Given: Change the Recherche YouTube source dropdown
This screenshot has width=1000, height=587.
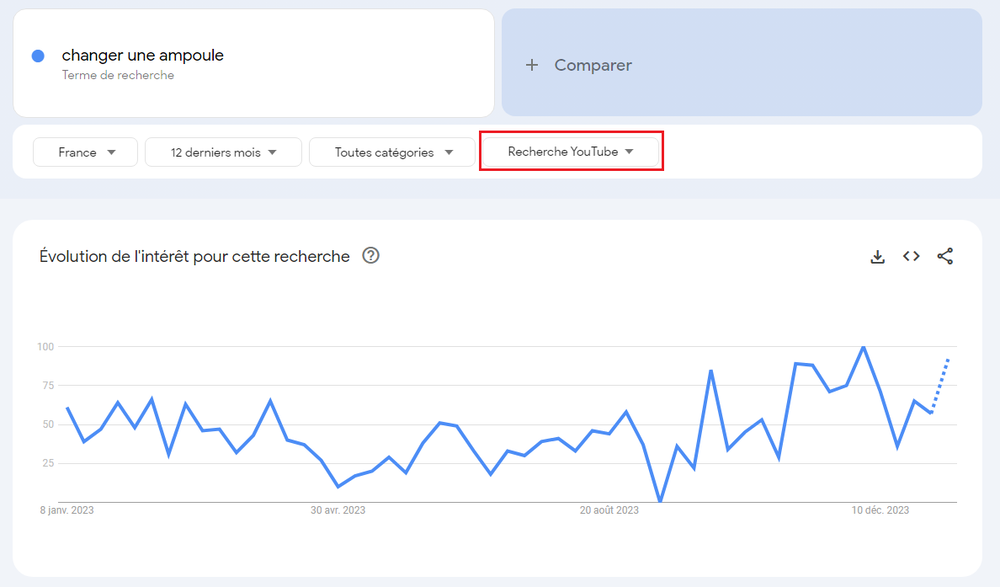Looking at the screenshot, I should point(571,152).
